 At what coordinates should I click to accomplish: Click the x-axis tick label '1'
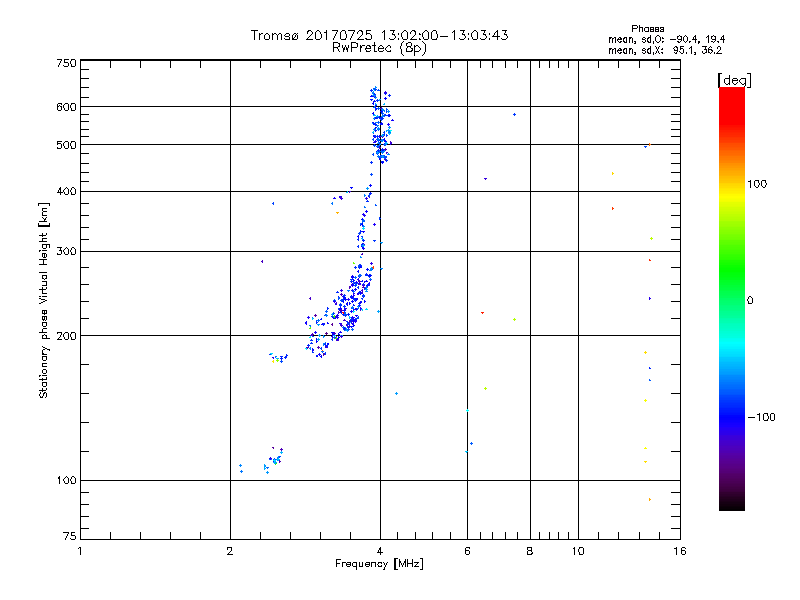pyautogui.click(x=80, y=551)
